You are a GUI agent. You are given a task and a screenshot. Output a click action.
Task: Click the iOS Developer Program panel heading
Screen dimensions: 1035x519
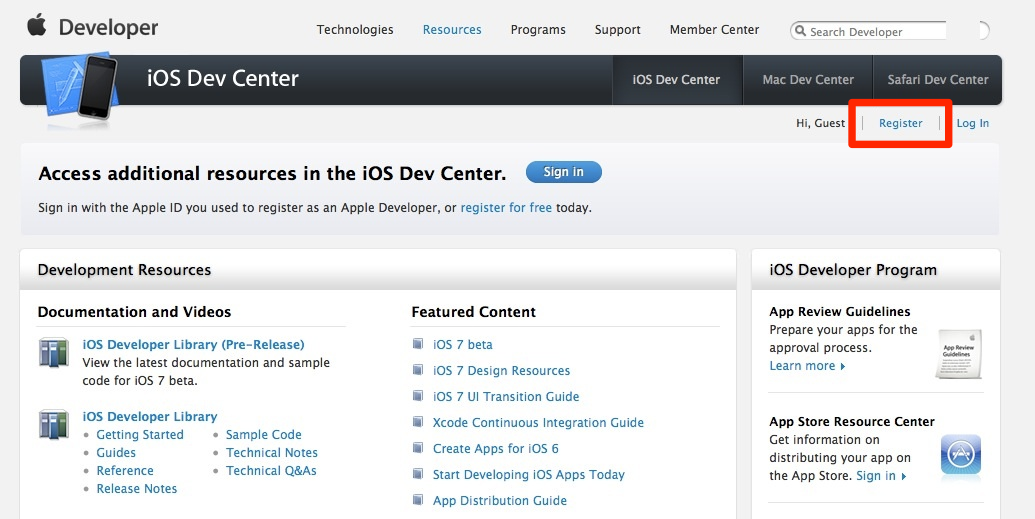pyautogui.click(x=853, y=269)
